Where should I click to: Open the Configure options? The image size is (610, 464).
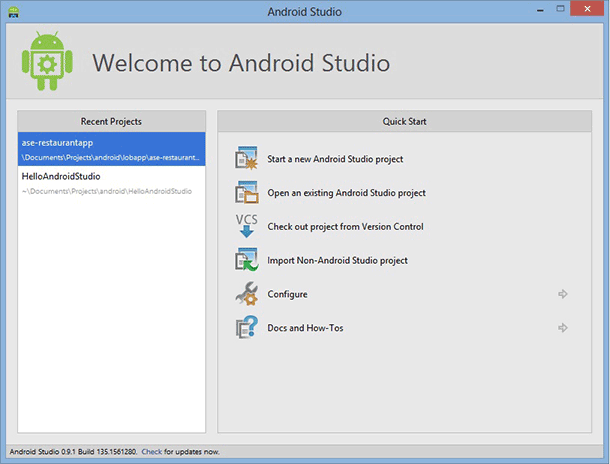287,294
